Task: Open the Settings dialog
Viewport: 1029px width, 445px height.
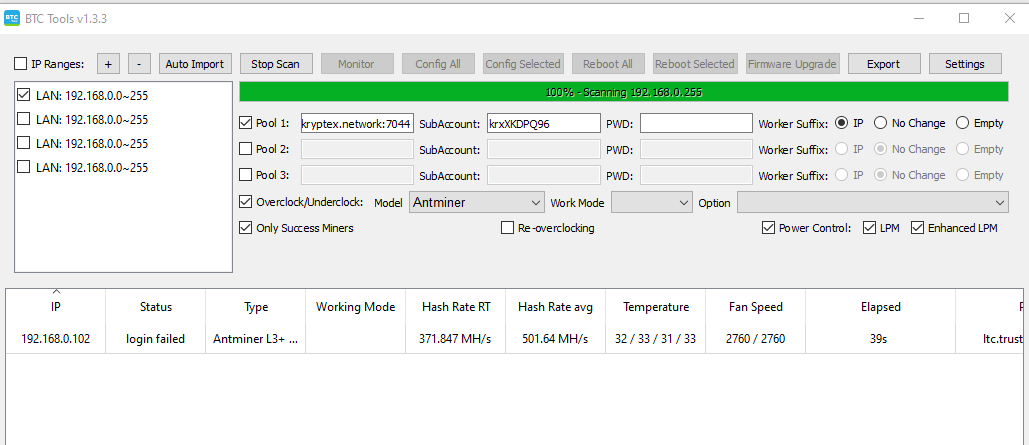Action: tap(964, 64)
